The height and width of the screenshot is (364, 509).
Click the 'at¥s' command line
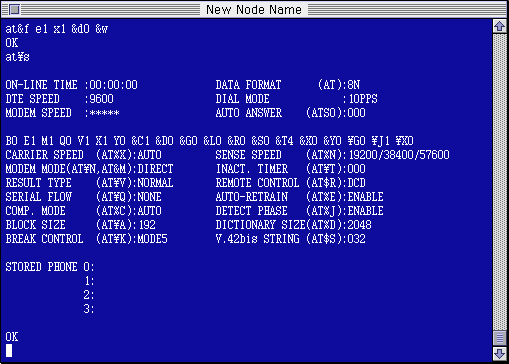tap(17, 57)
